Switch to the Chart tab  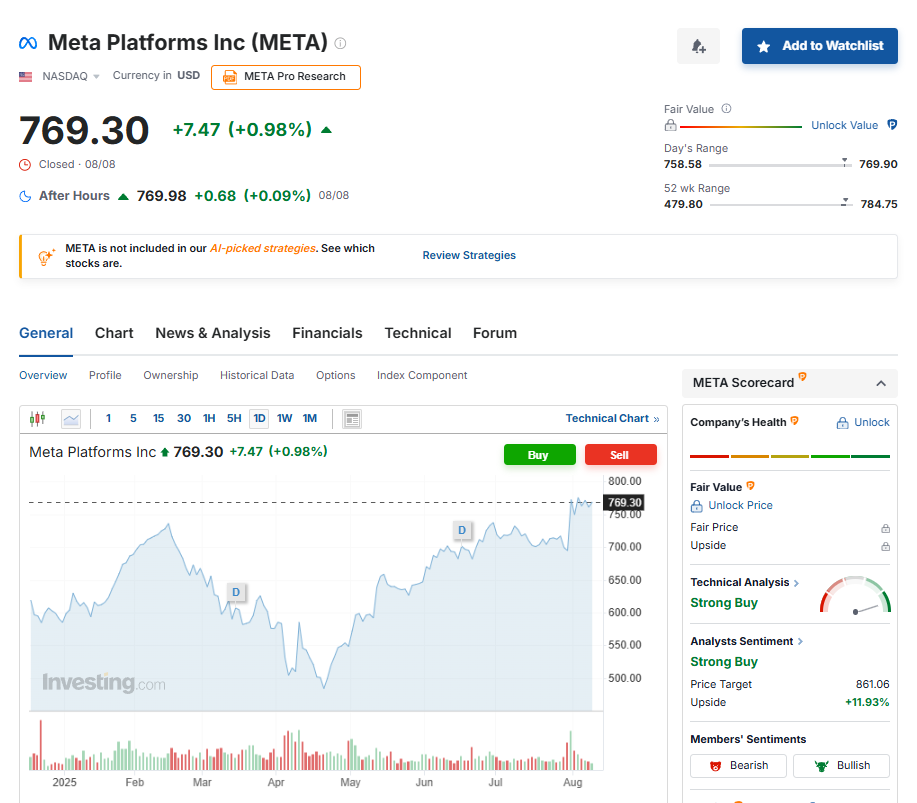(114, 333)
